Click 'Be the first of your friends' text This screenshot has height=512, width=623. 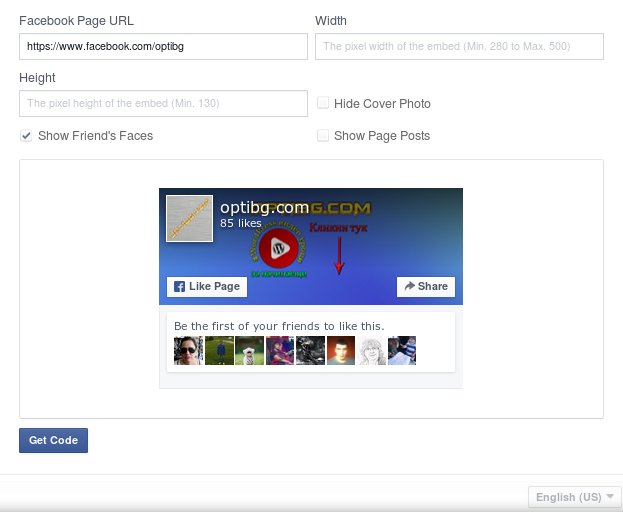(x=279, y=326)
